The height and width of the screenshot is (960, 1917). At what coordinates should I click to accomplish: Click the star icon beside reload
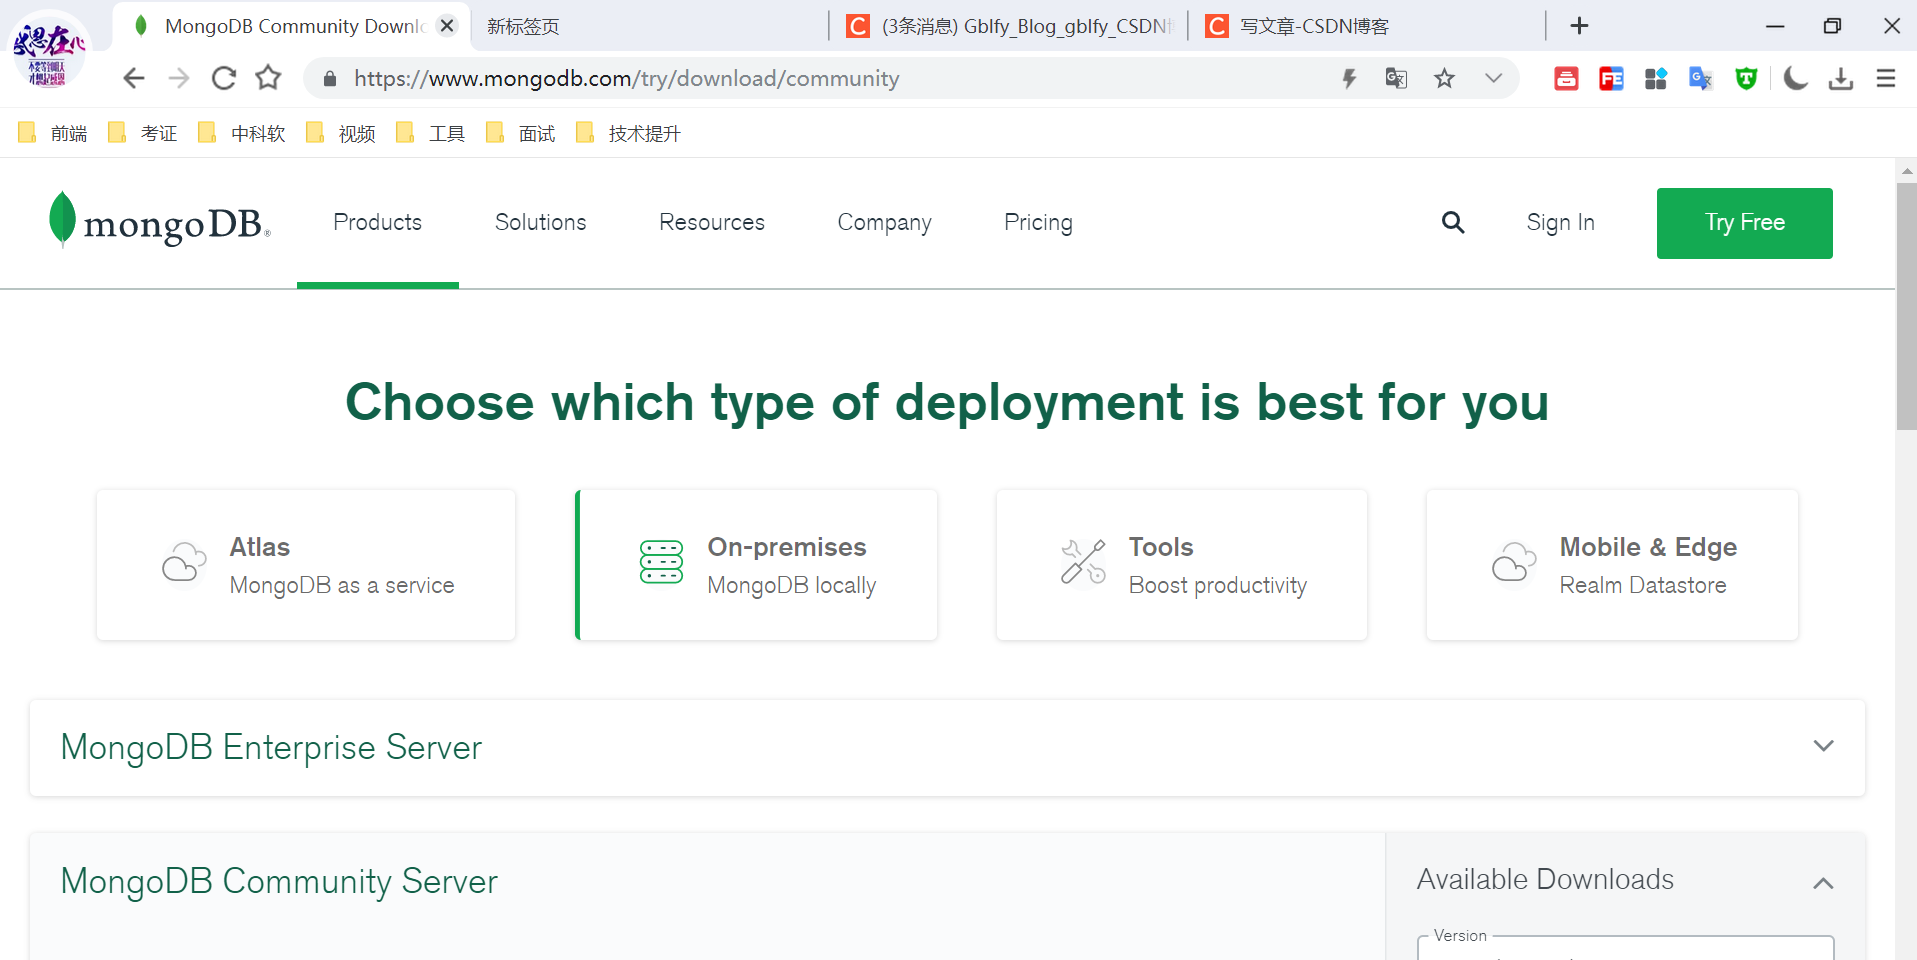268,78
